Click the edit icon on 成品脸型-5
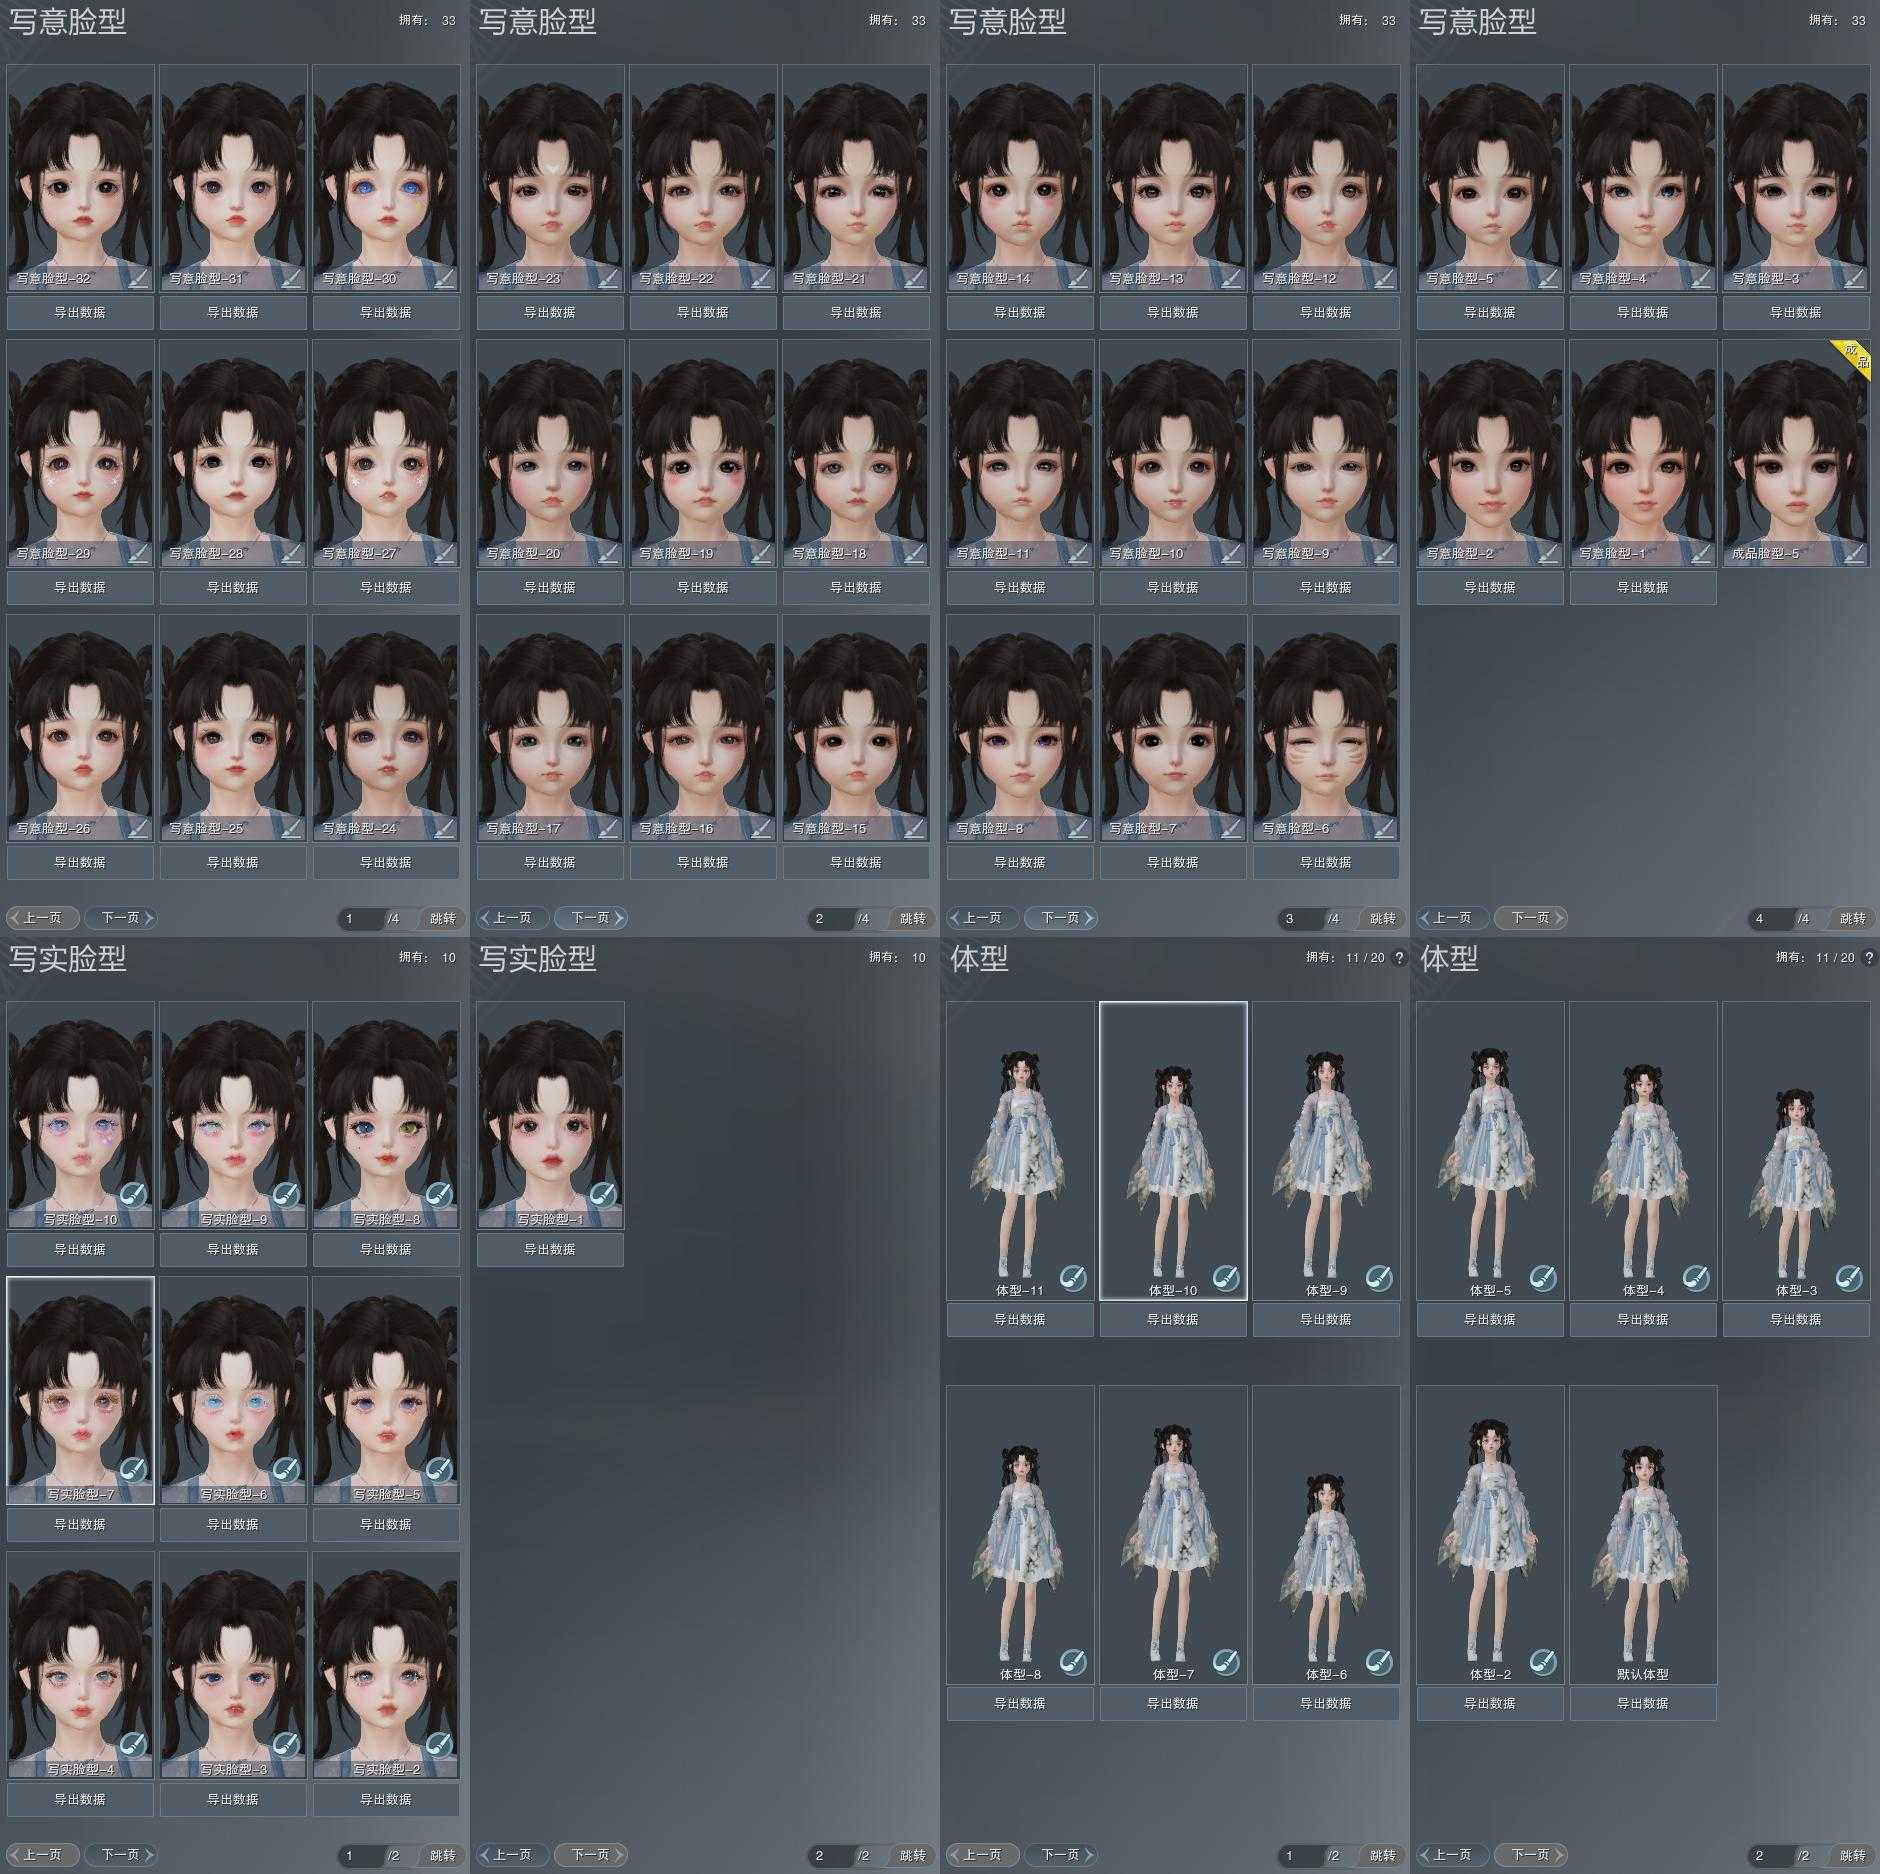The width and height of the screenshot is (1880, 1874). (x=1855, y=553)
